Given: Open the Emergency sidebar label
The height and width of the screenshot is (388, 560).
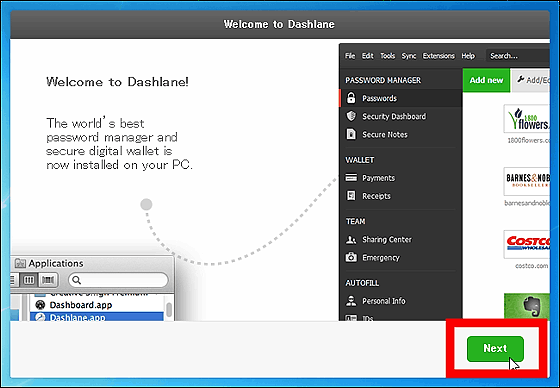Looking at the screenshot, I should click(381, 258).
